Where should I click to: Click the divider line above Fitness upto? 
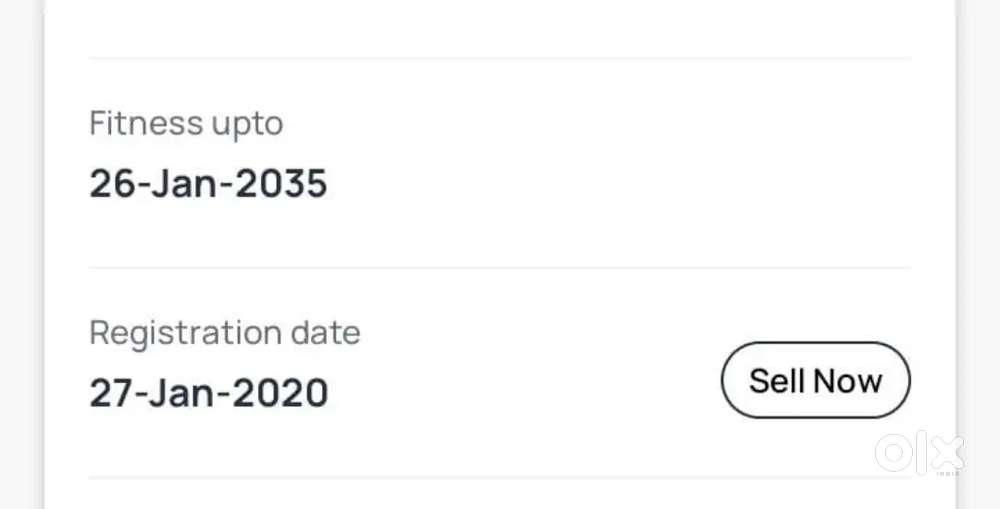500,59
